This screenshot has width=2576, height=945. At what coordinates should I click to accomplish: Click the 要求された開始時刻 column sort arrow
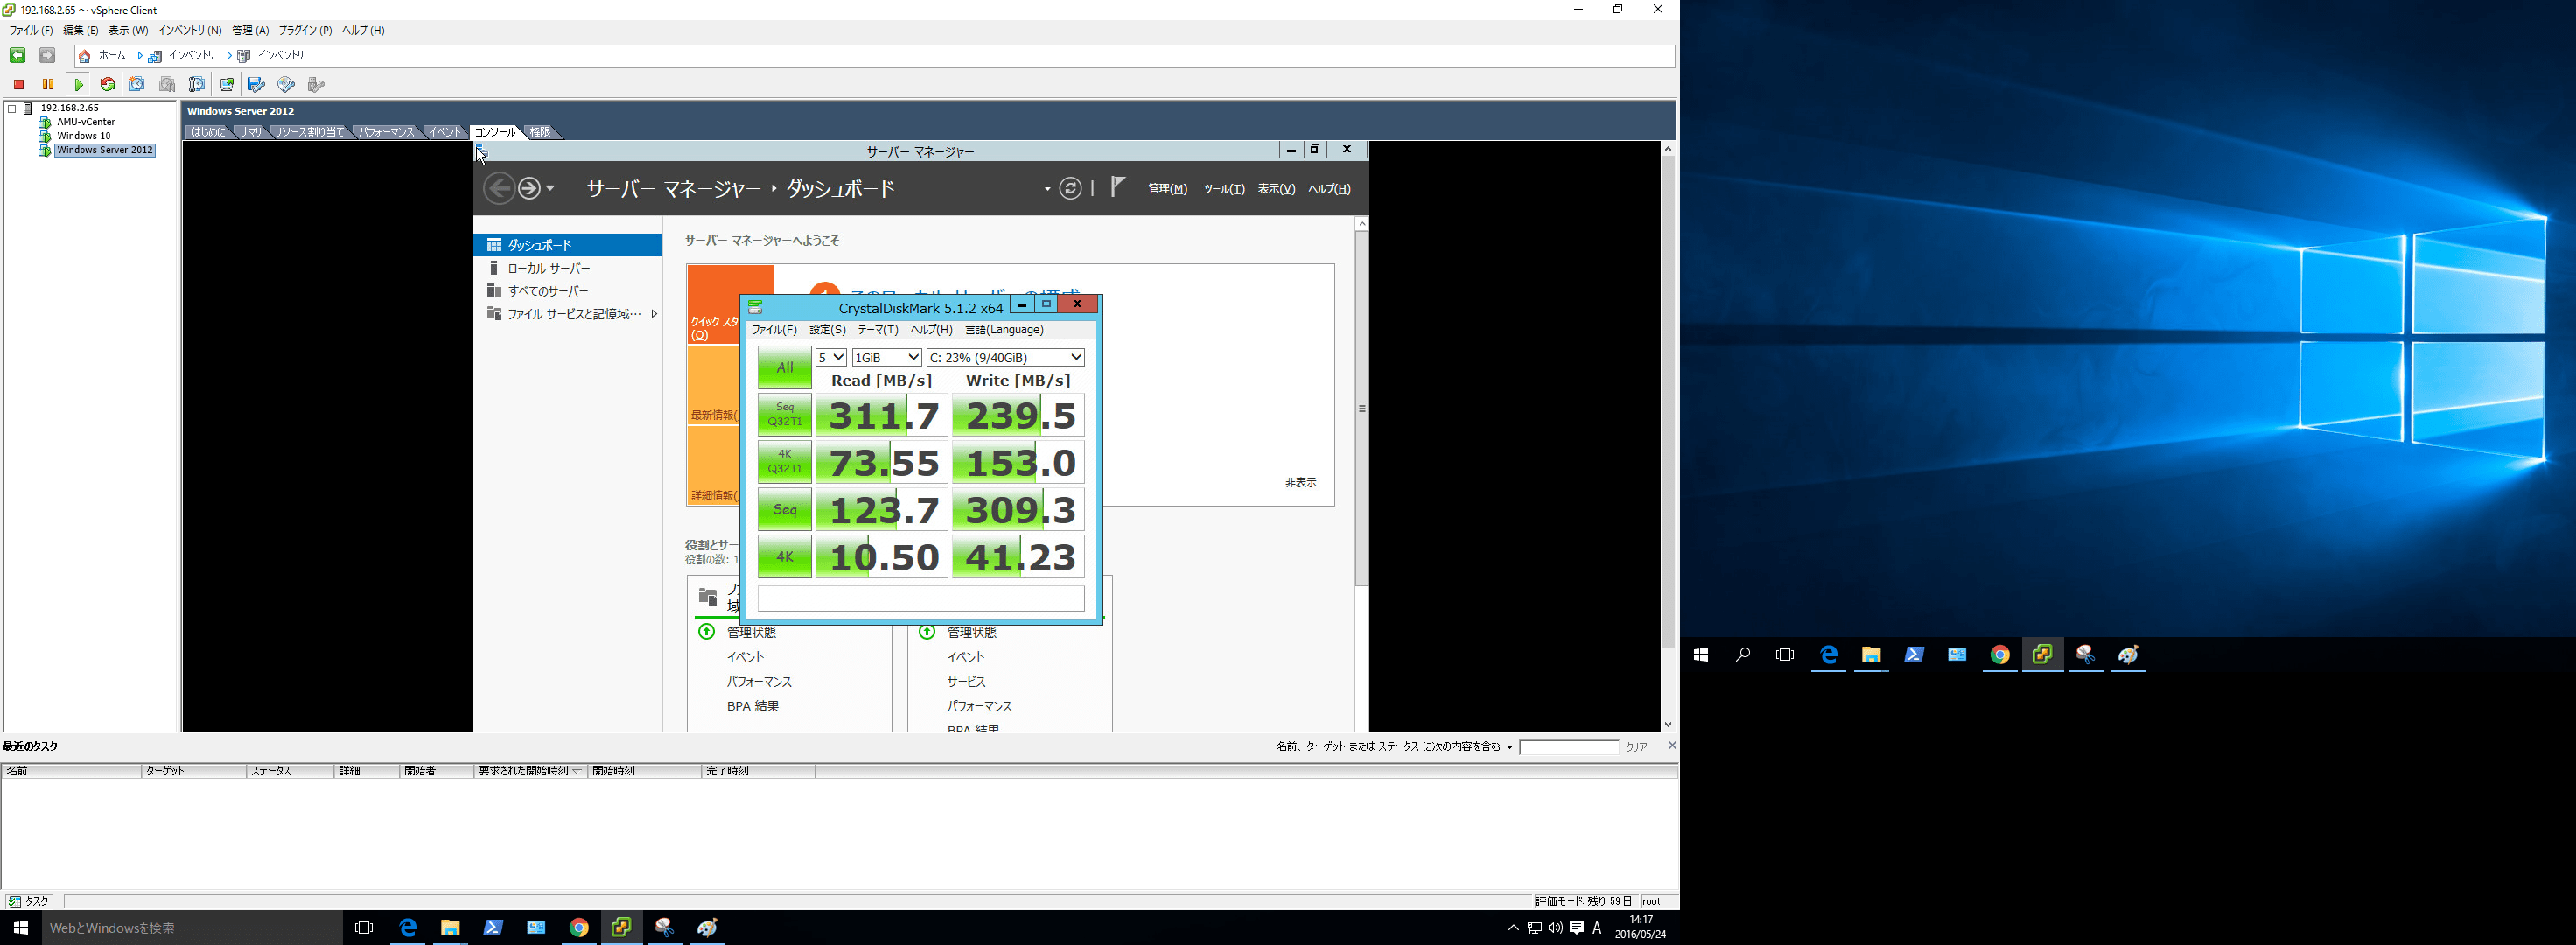577,771
